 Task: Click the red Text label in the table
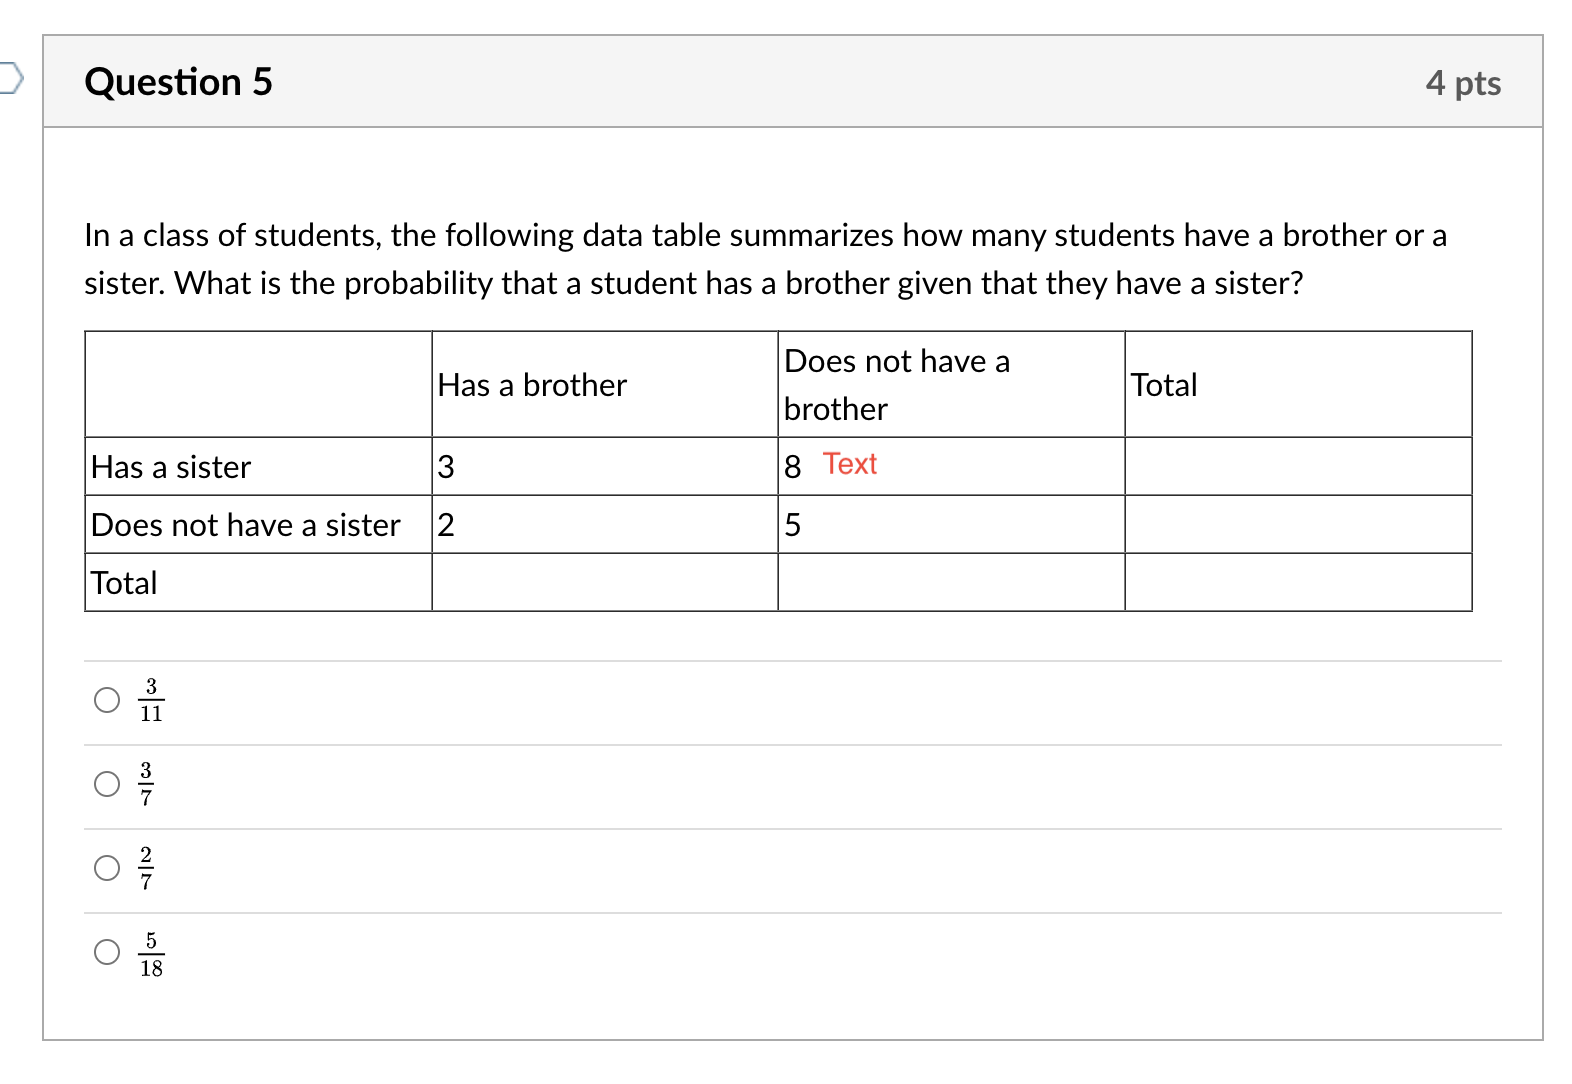[850, 464]
